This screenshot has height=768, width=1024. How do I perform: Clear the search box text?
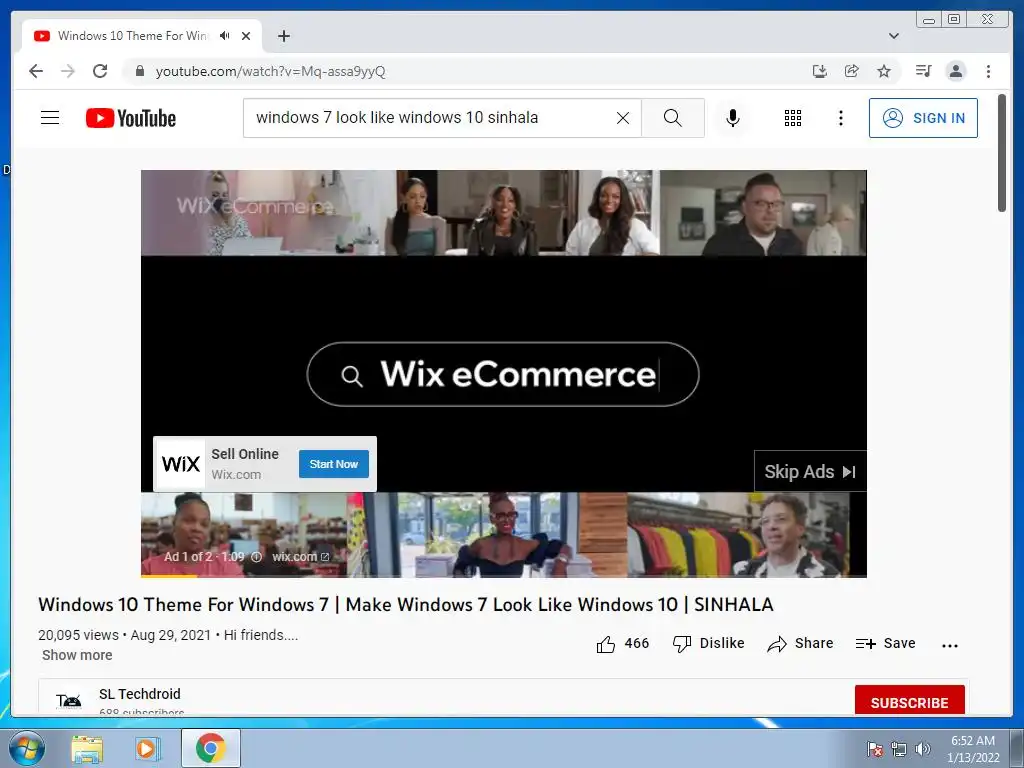pyautogui.click(x=623, y=118)
